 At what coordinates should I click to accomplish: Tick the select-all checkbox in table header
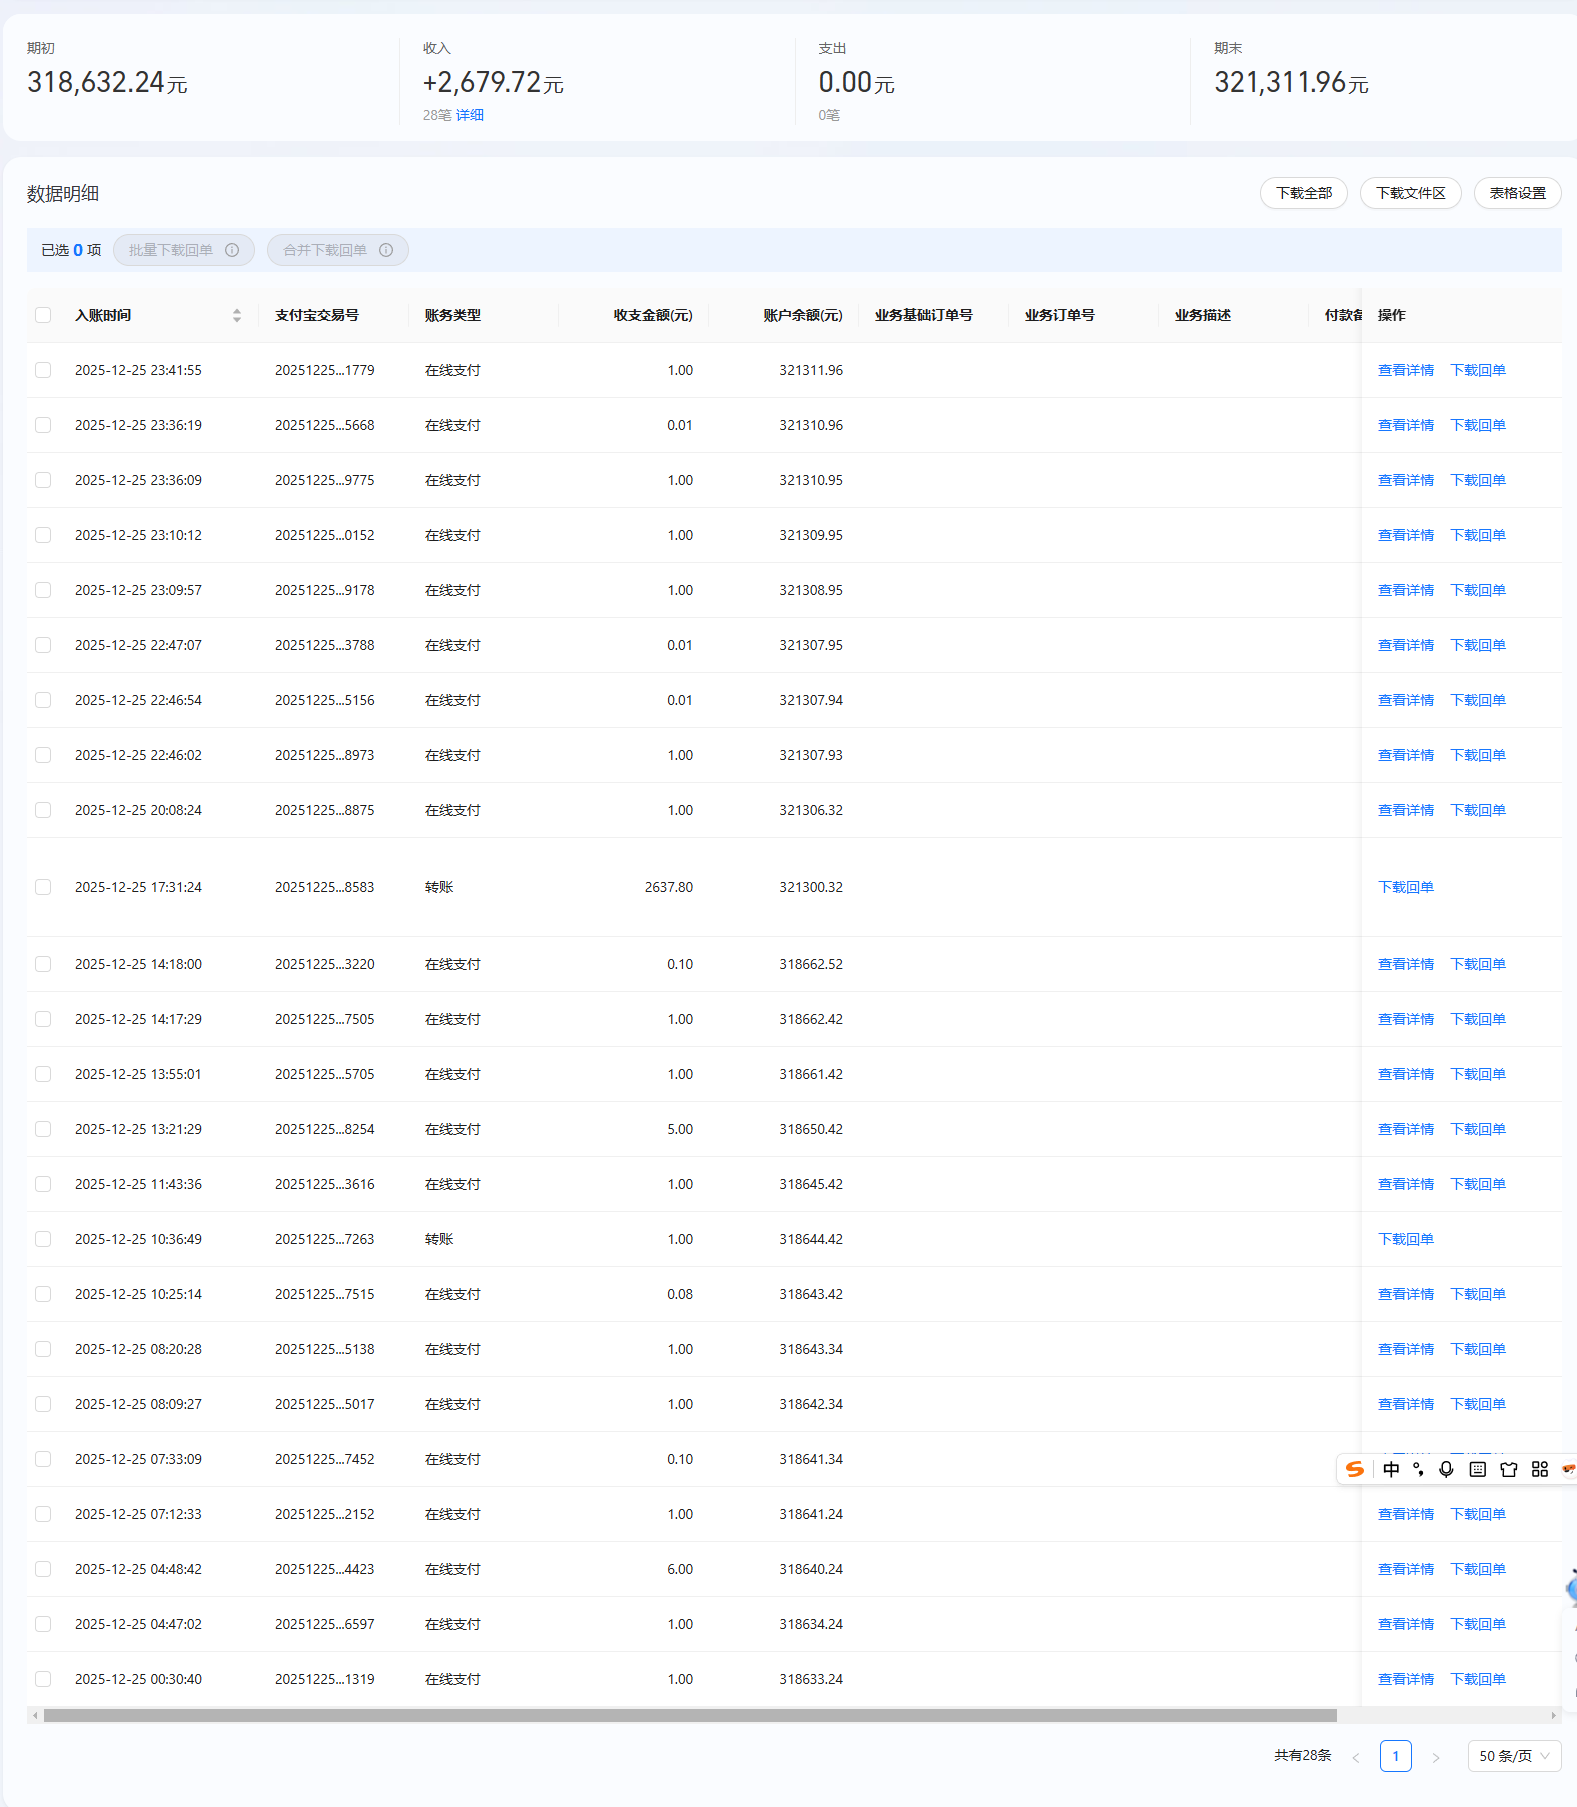(x=43, y=315)
